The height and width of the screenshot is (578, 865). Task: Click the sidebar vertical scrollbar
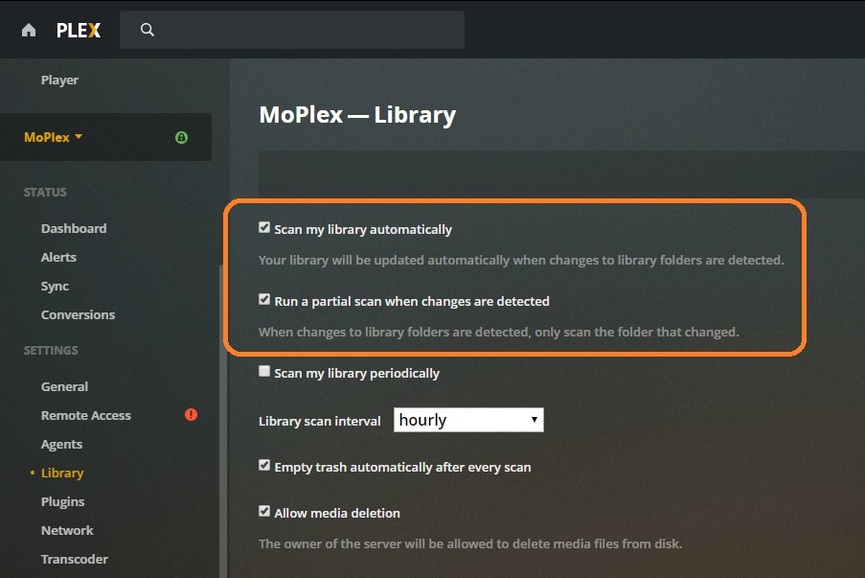pyautogui.click(x=223, y=421)
